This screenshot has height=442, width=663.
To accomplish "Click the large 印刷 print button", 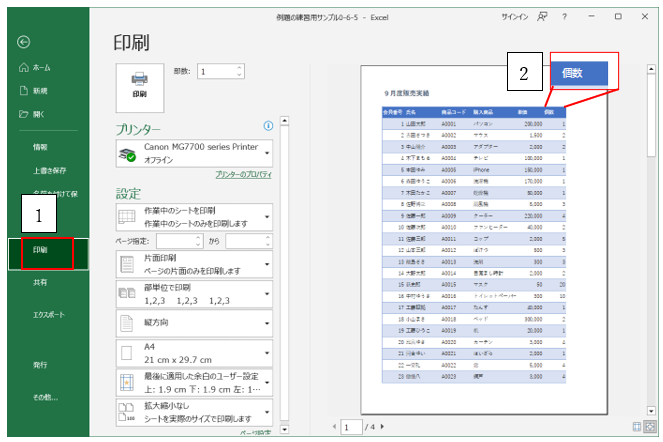I will (139, 83).
